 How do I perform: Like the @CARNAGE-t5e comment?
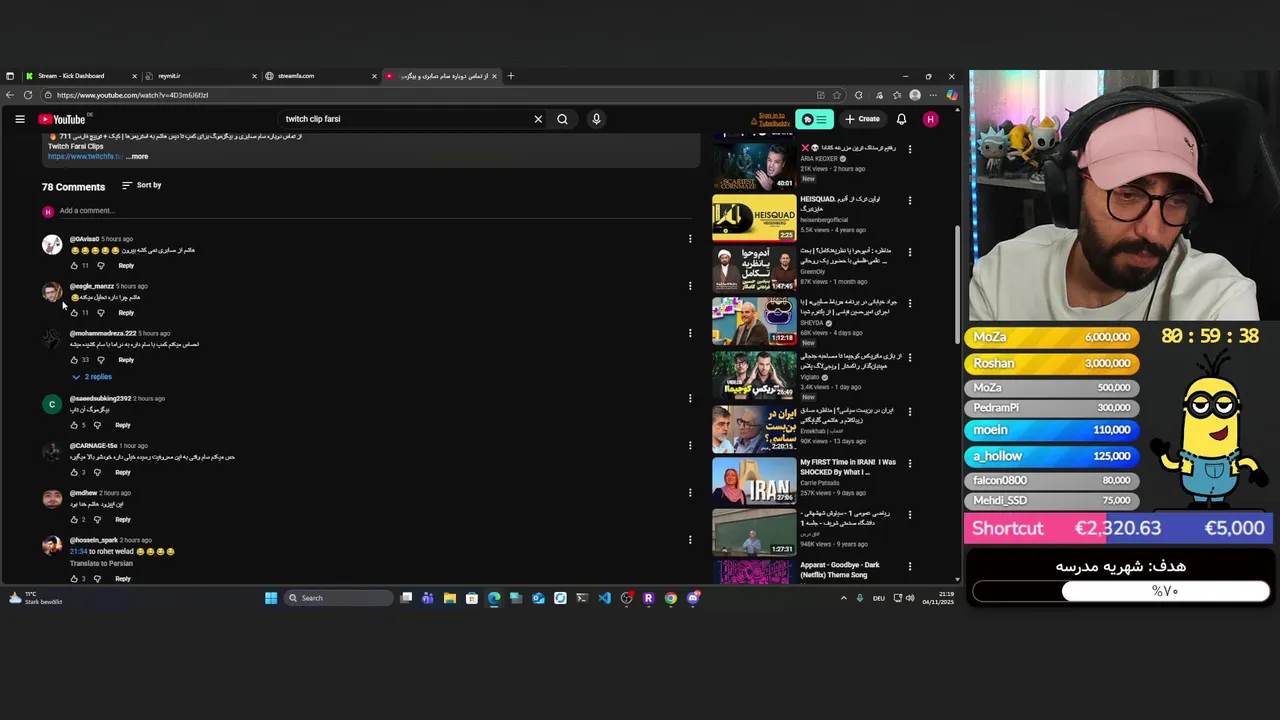pos(74,472)
